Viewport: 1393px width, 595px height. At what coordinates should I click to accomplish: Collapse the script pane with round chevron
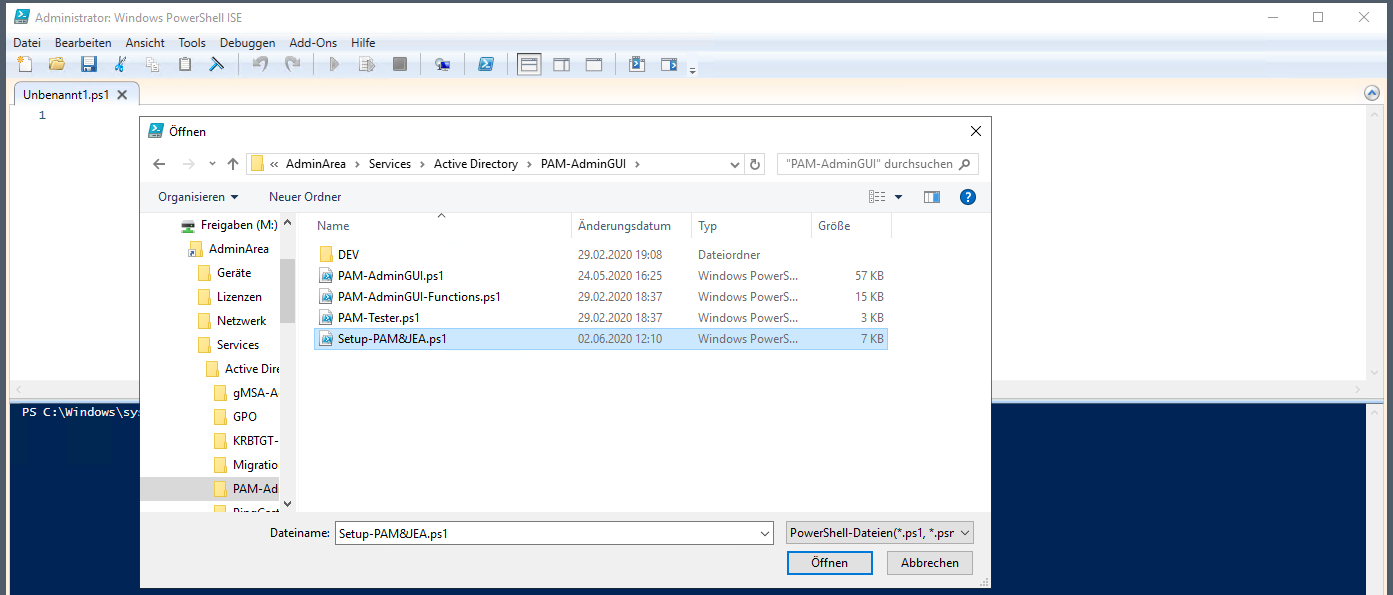(x=1372, y=93)
